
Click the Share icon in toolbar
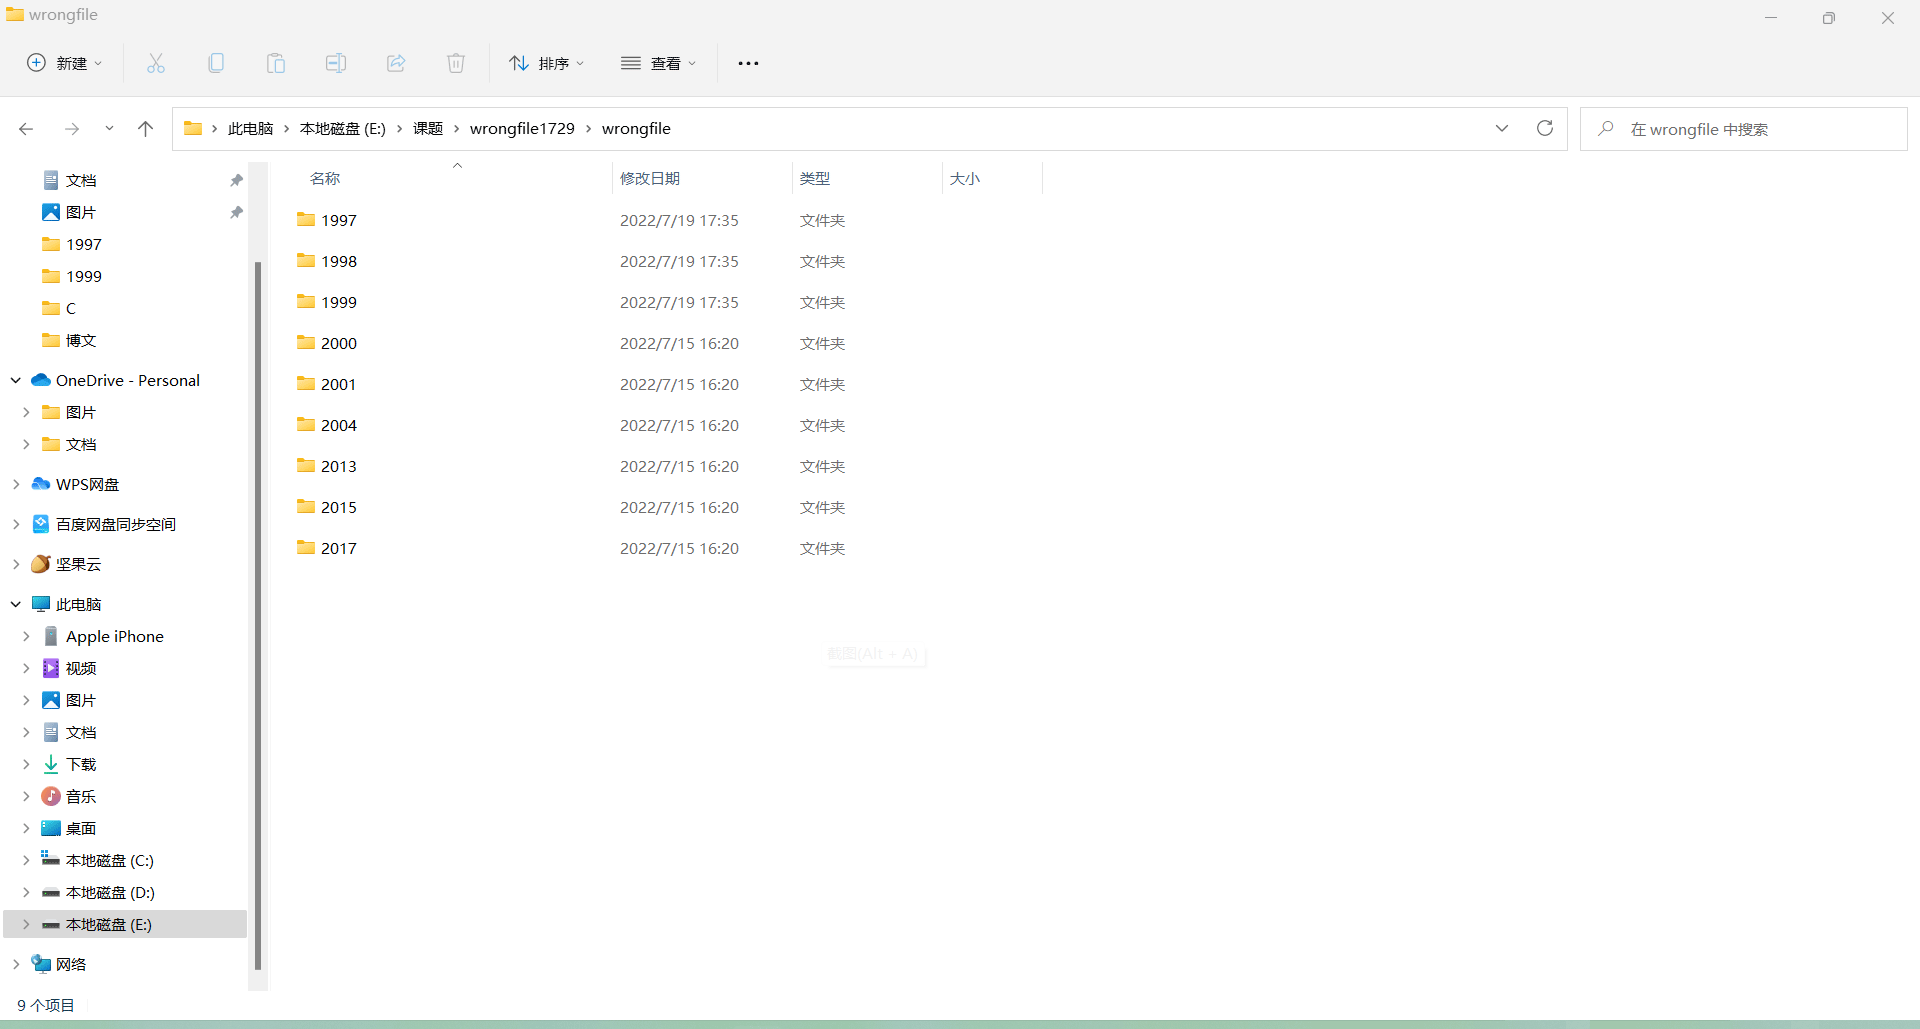[x=396, y=63]
